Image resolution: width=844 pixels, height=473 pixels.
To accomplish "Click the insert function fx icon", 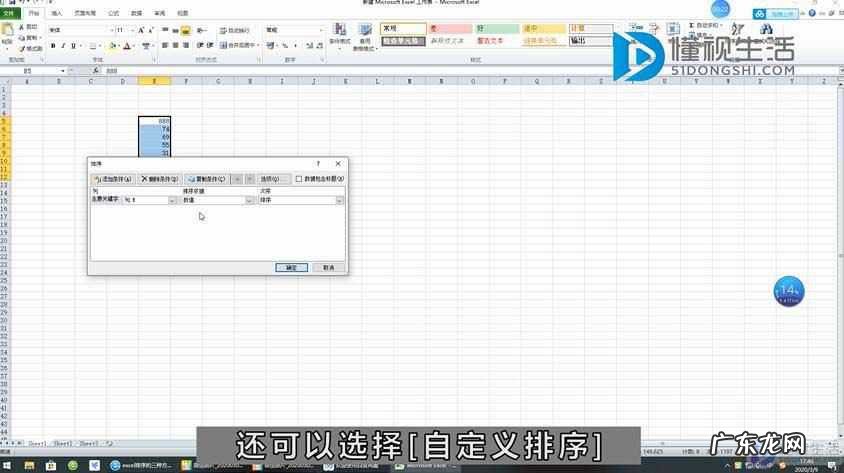I will coord(96,70).
